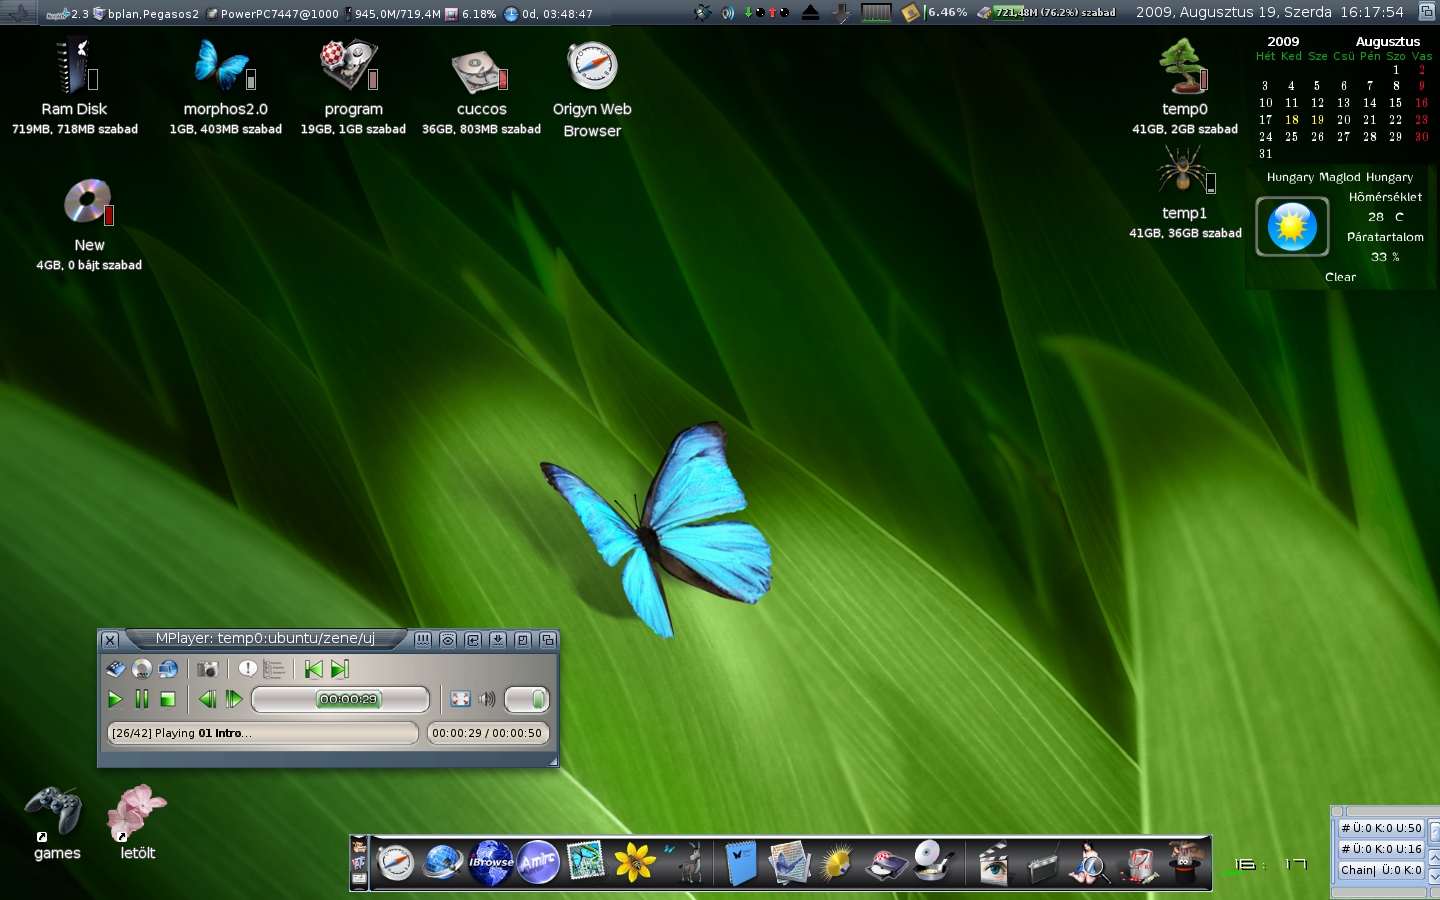This screenshot has width=1440, height=900.
Task: Stop the currently playing track
Action: coord(167,699)
